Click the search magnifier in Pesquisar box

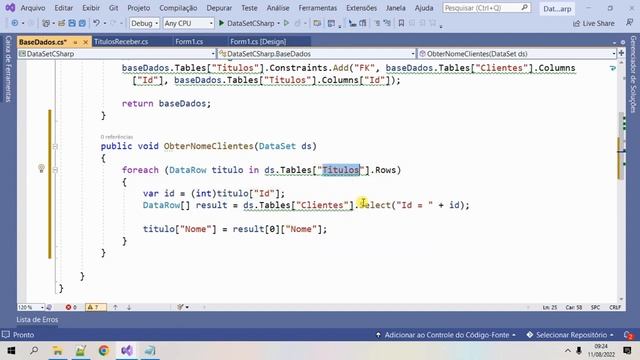(524, 7)
